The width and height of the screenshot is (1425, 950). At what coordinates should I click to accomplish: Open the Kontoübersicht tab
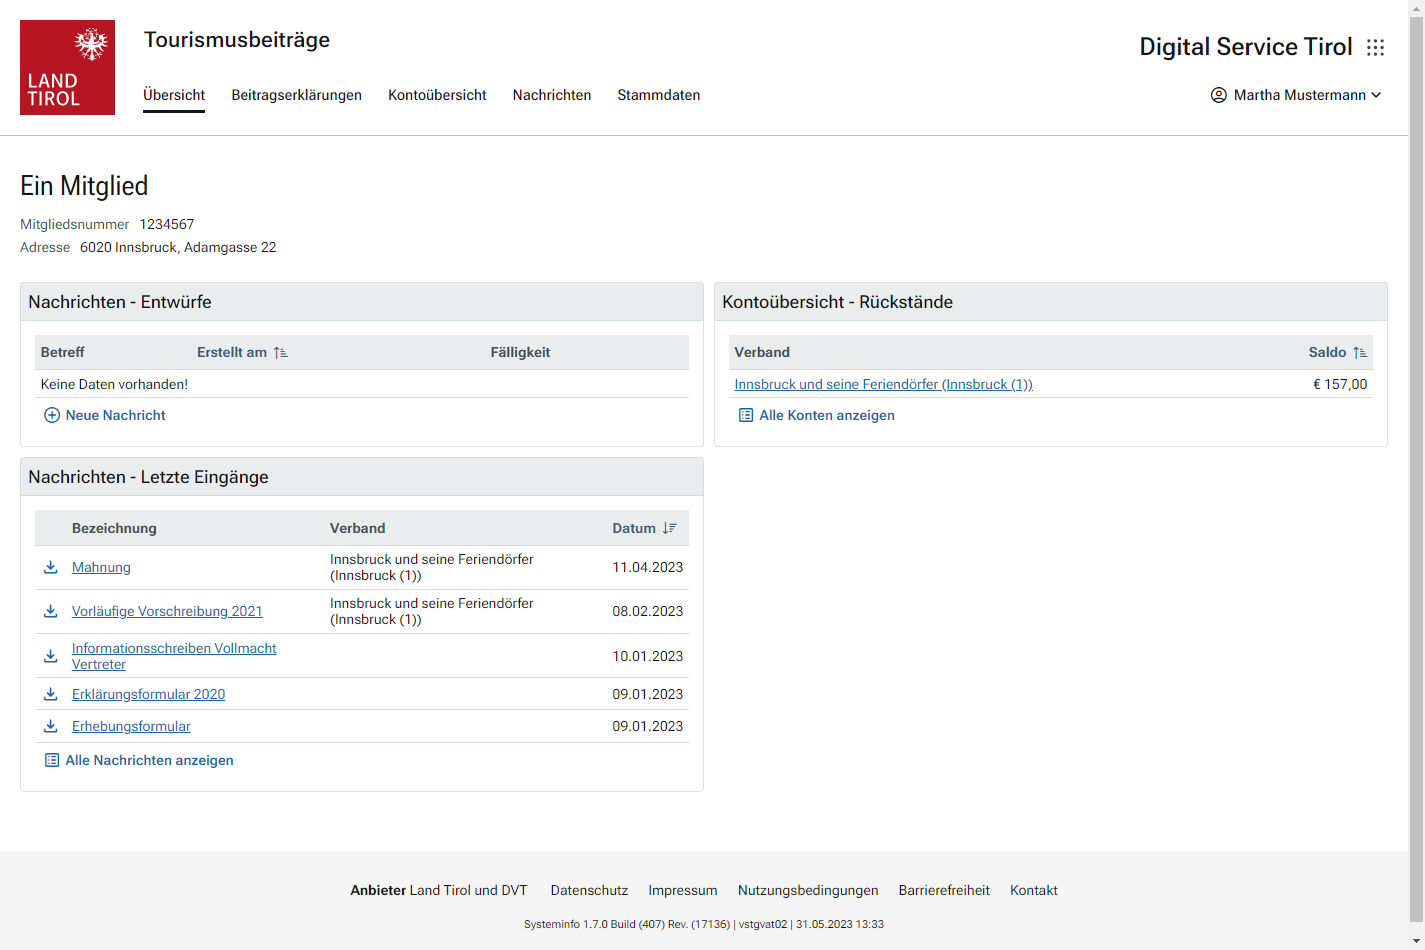tap(437, 95)
